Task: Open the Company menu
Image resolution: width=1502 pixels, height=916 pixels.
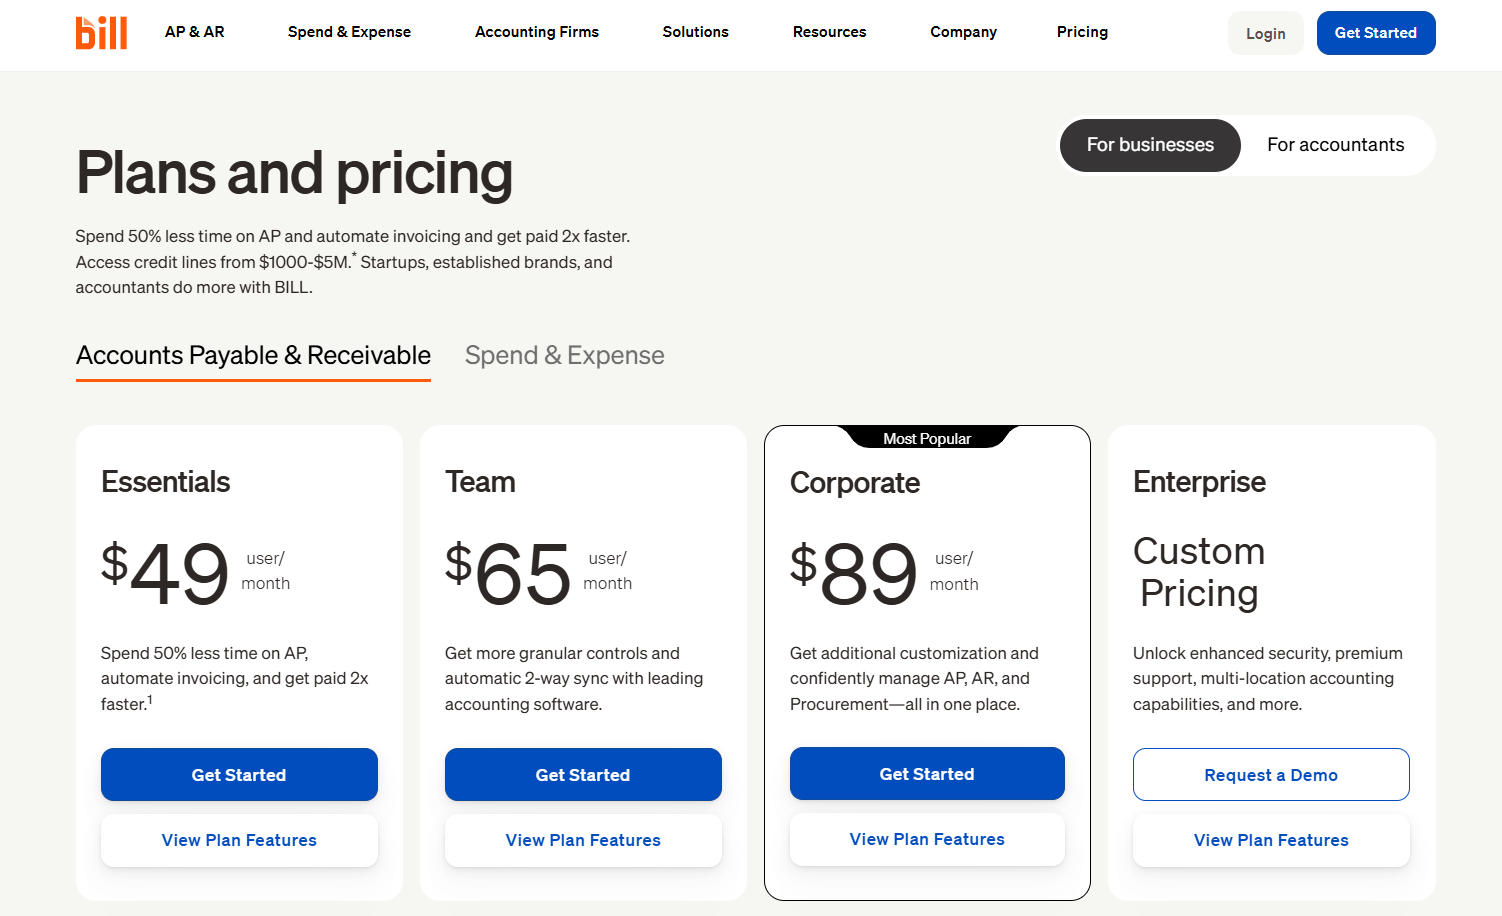Action: tap(964, 32)
